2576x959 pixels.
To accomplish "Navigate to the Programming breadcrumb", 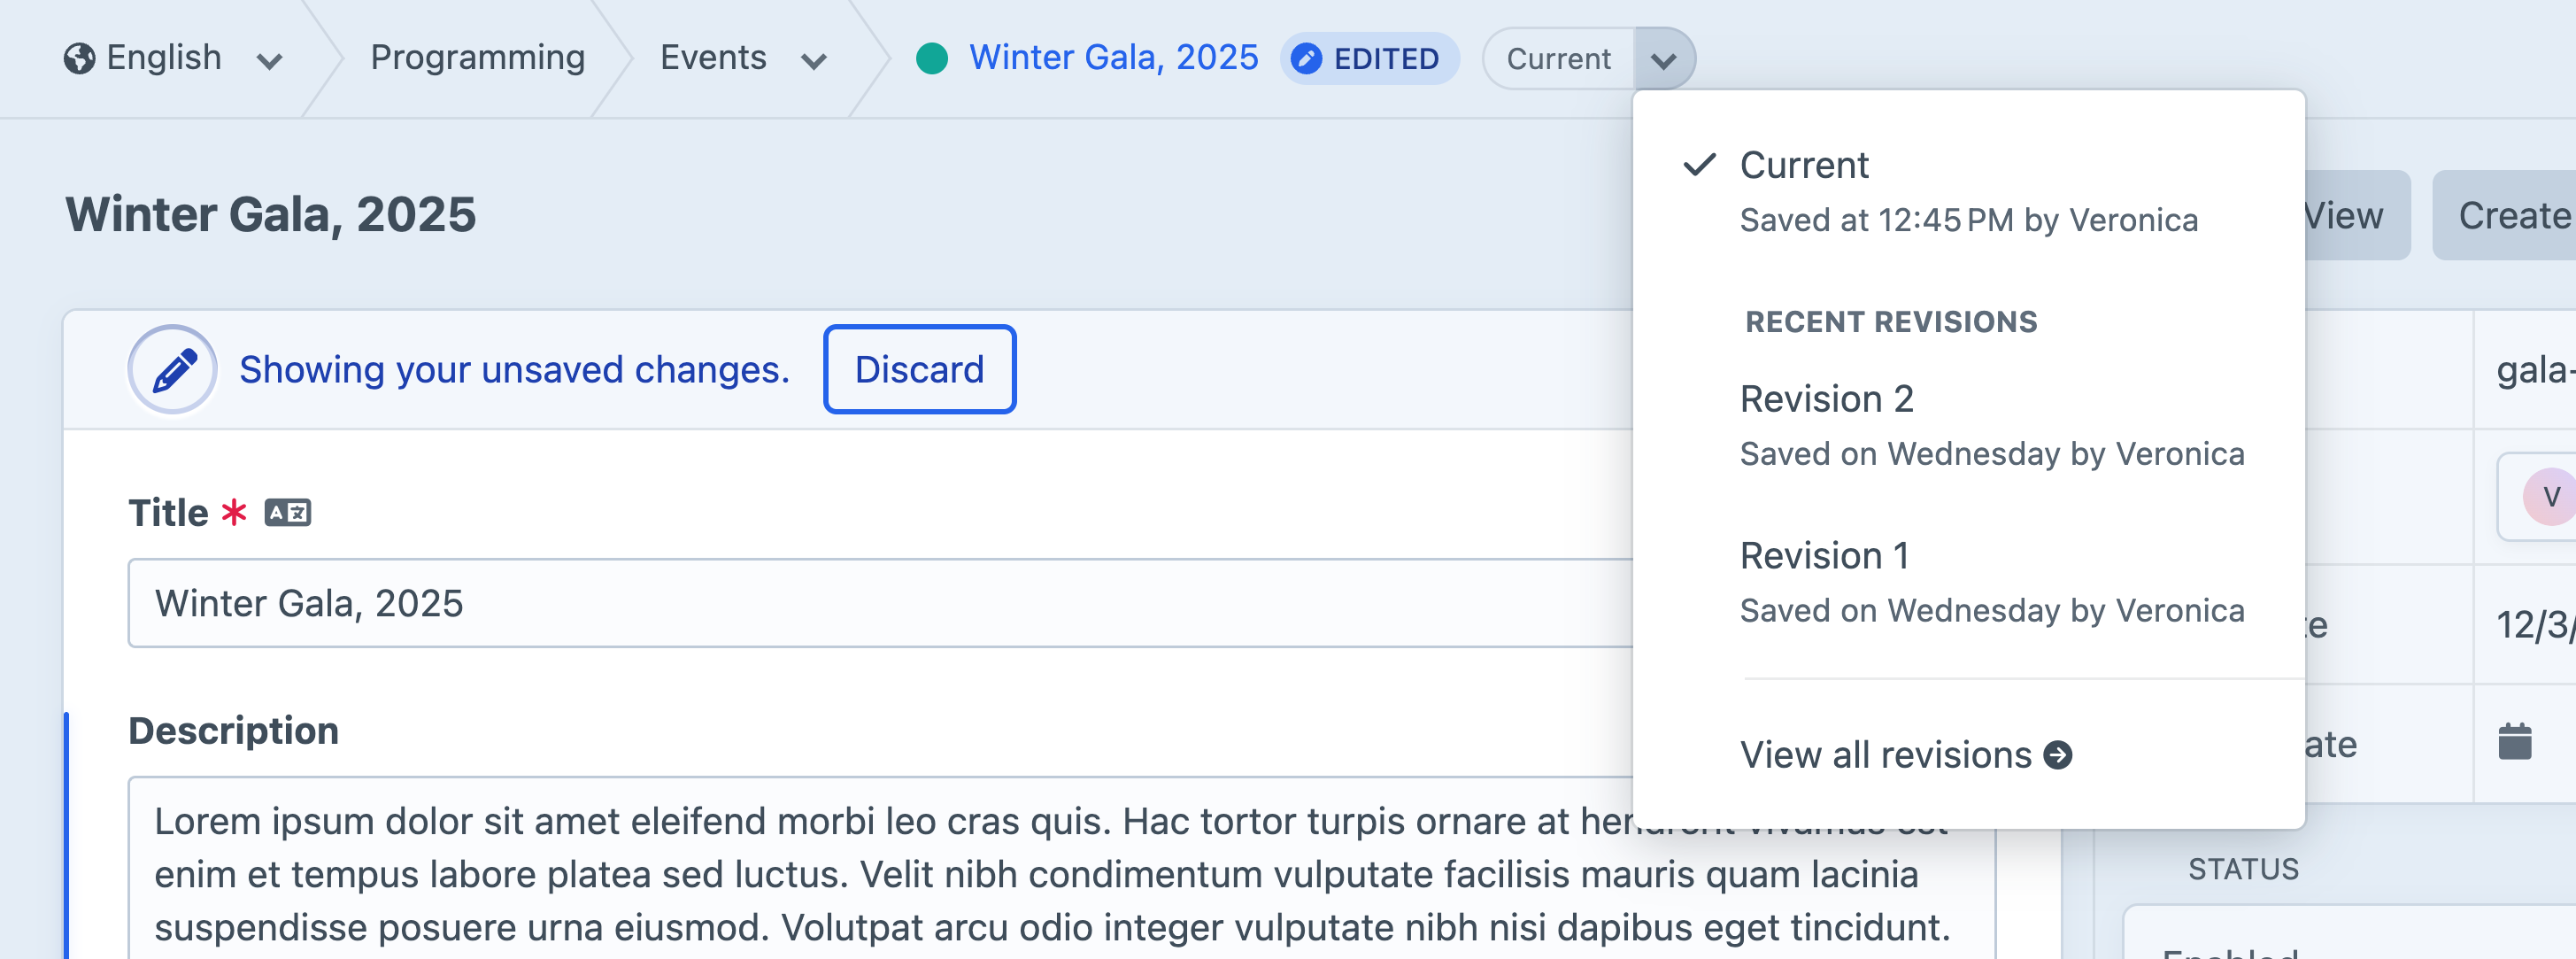I will click(x=477, y=57).
